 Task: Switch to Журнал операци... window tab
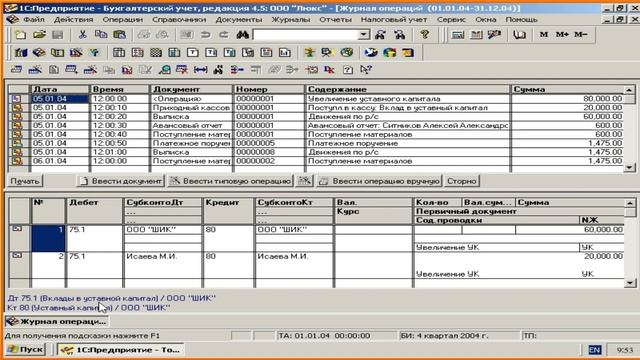56,321
